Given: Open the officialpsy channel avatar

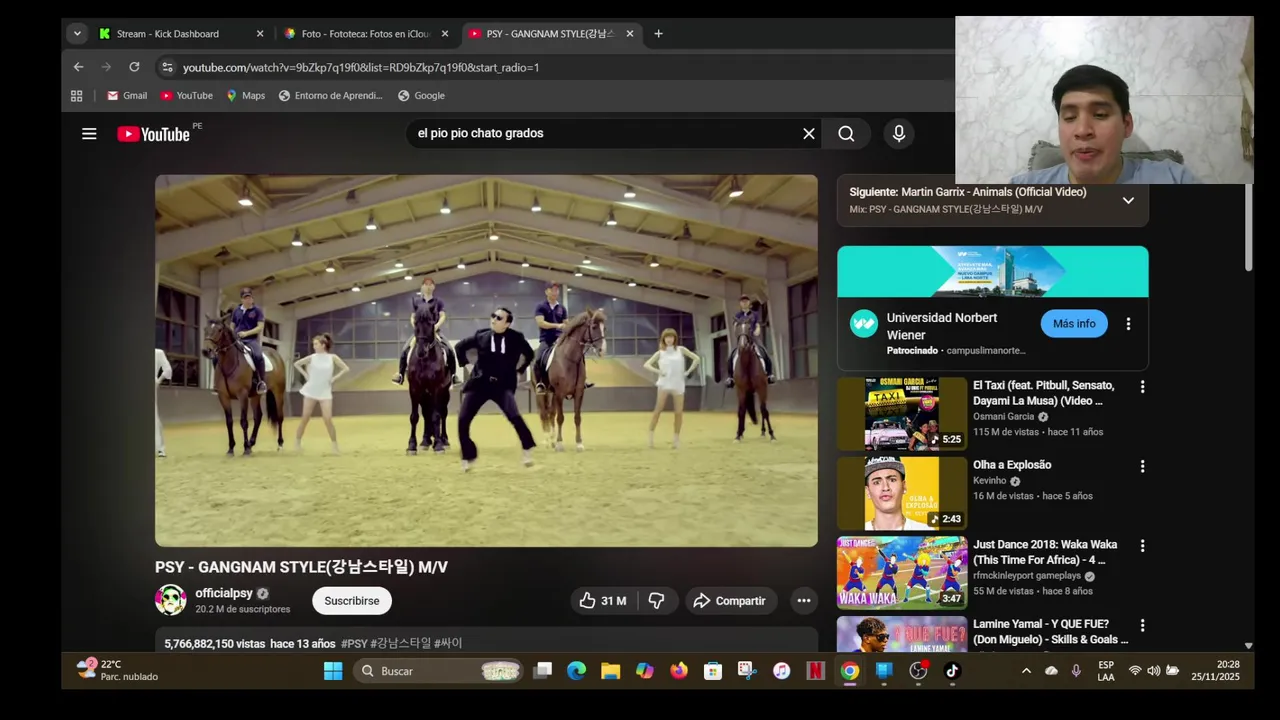Looking at the screenshot, I should tap(171, 600).
